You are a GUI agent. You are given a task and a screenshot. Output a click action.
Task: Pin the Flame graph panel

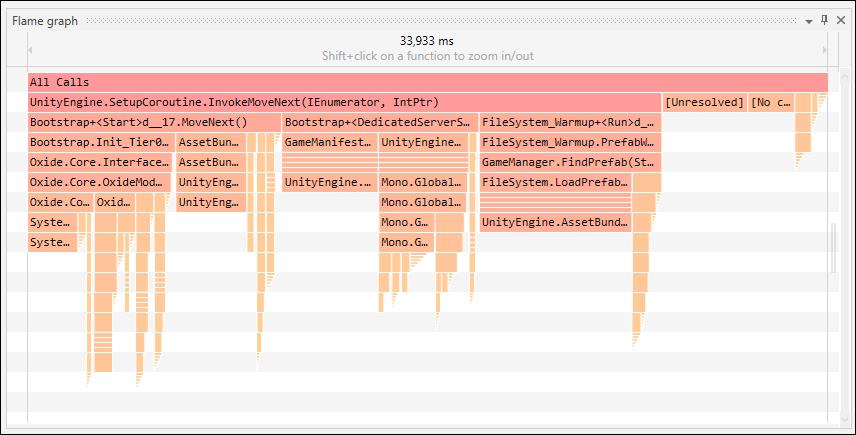click(x=824, y=20)
